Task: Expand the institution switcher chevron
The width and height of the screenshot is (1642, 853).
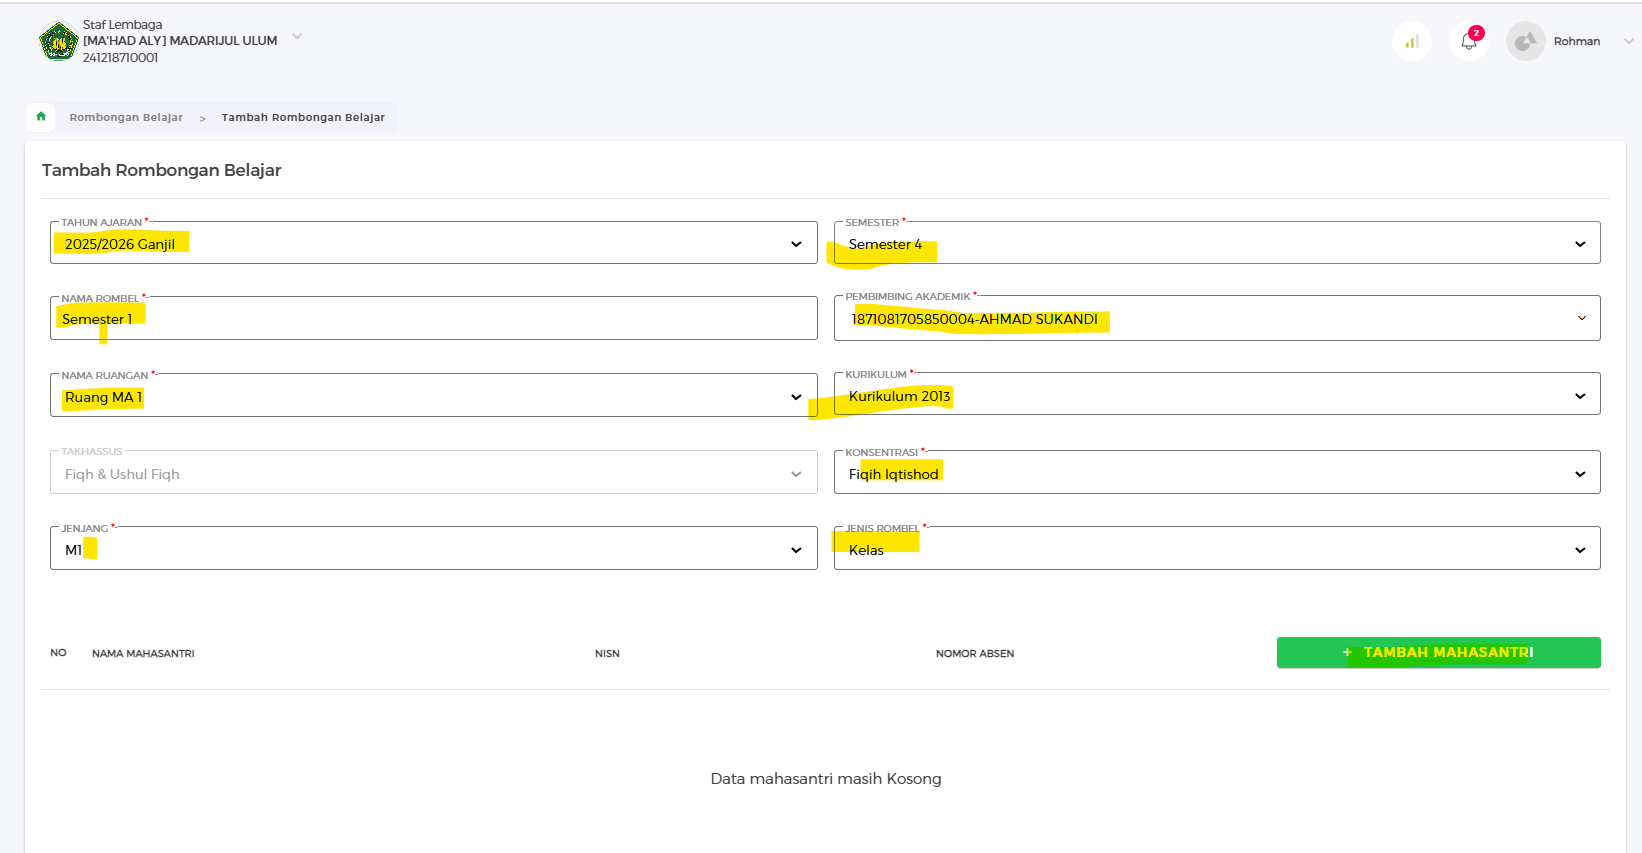Action: tap(297, 37)
